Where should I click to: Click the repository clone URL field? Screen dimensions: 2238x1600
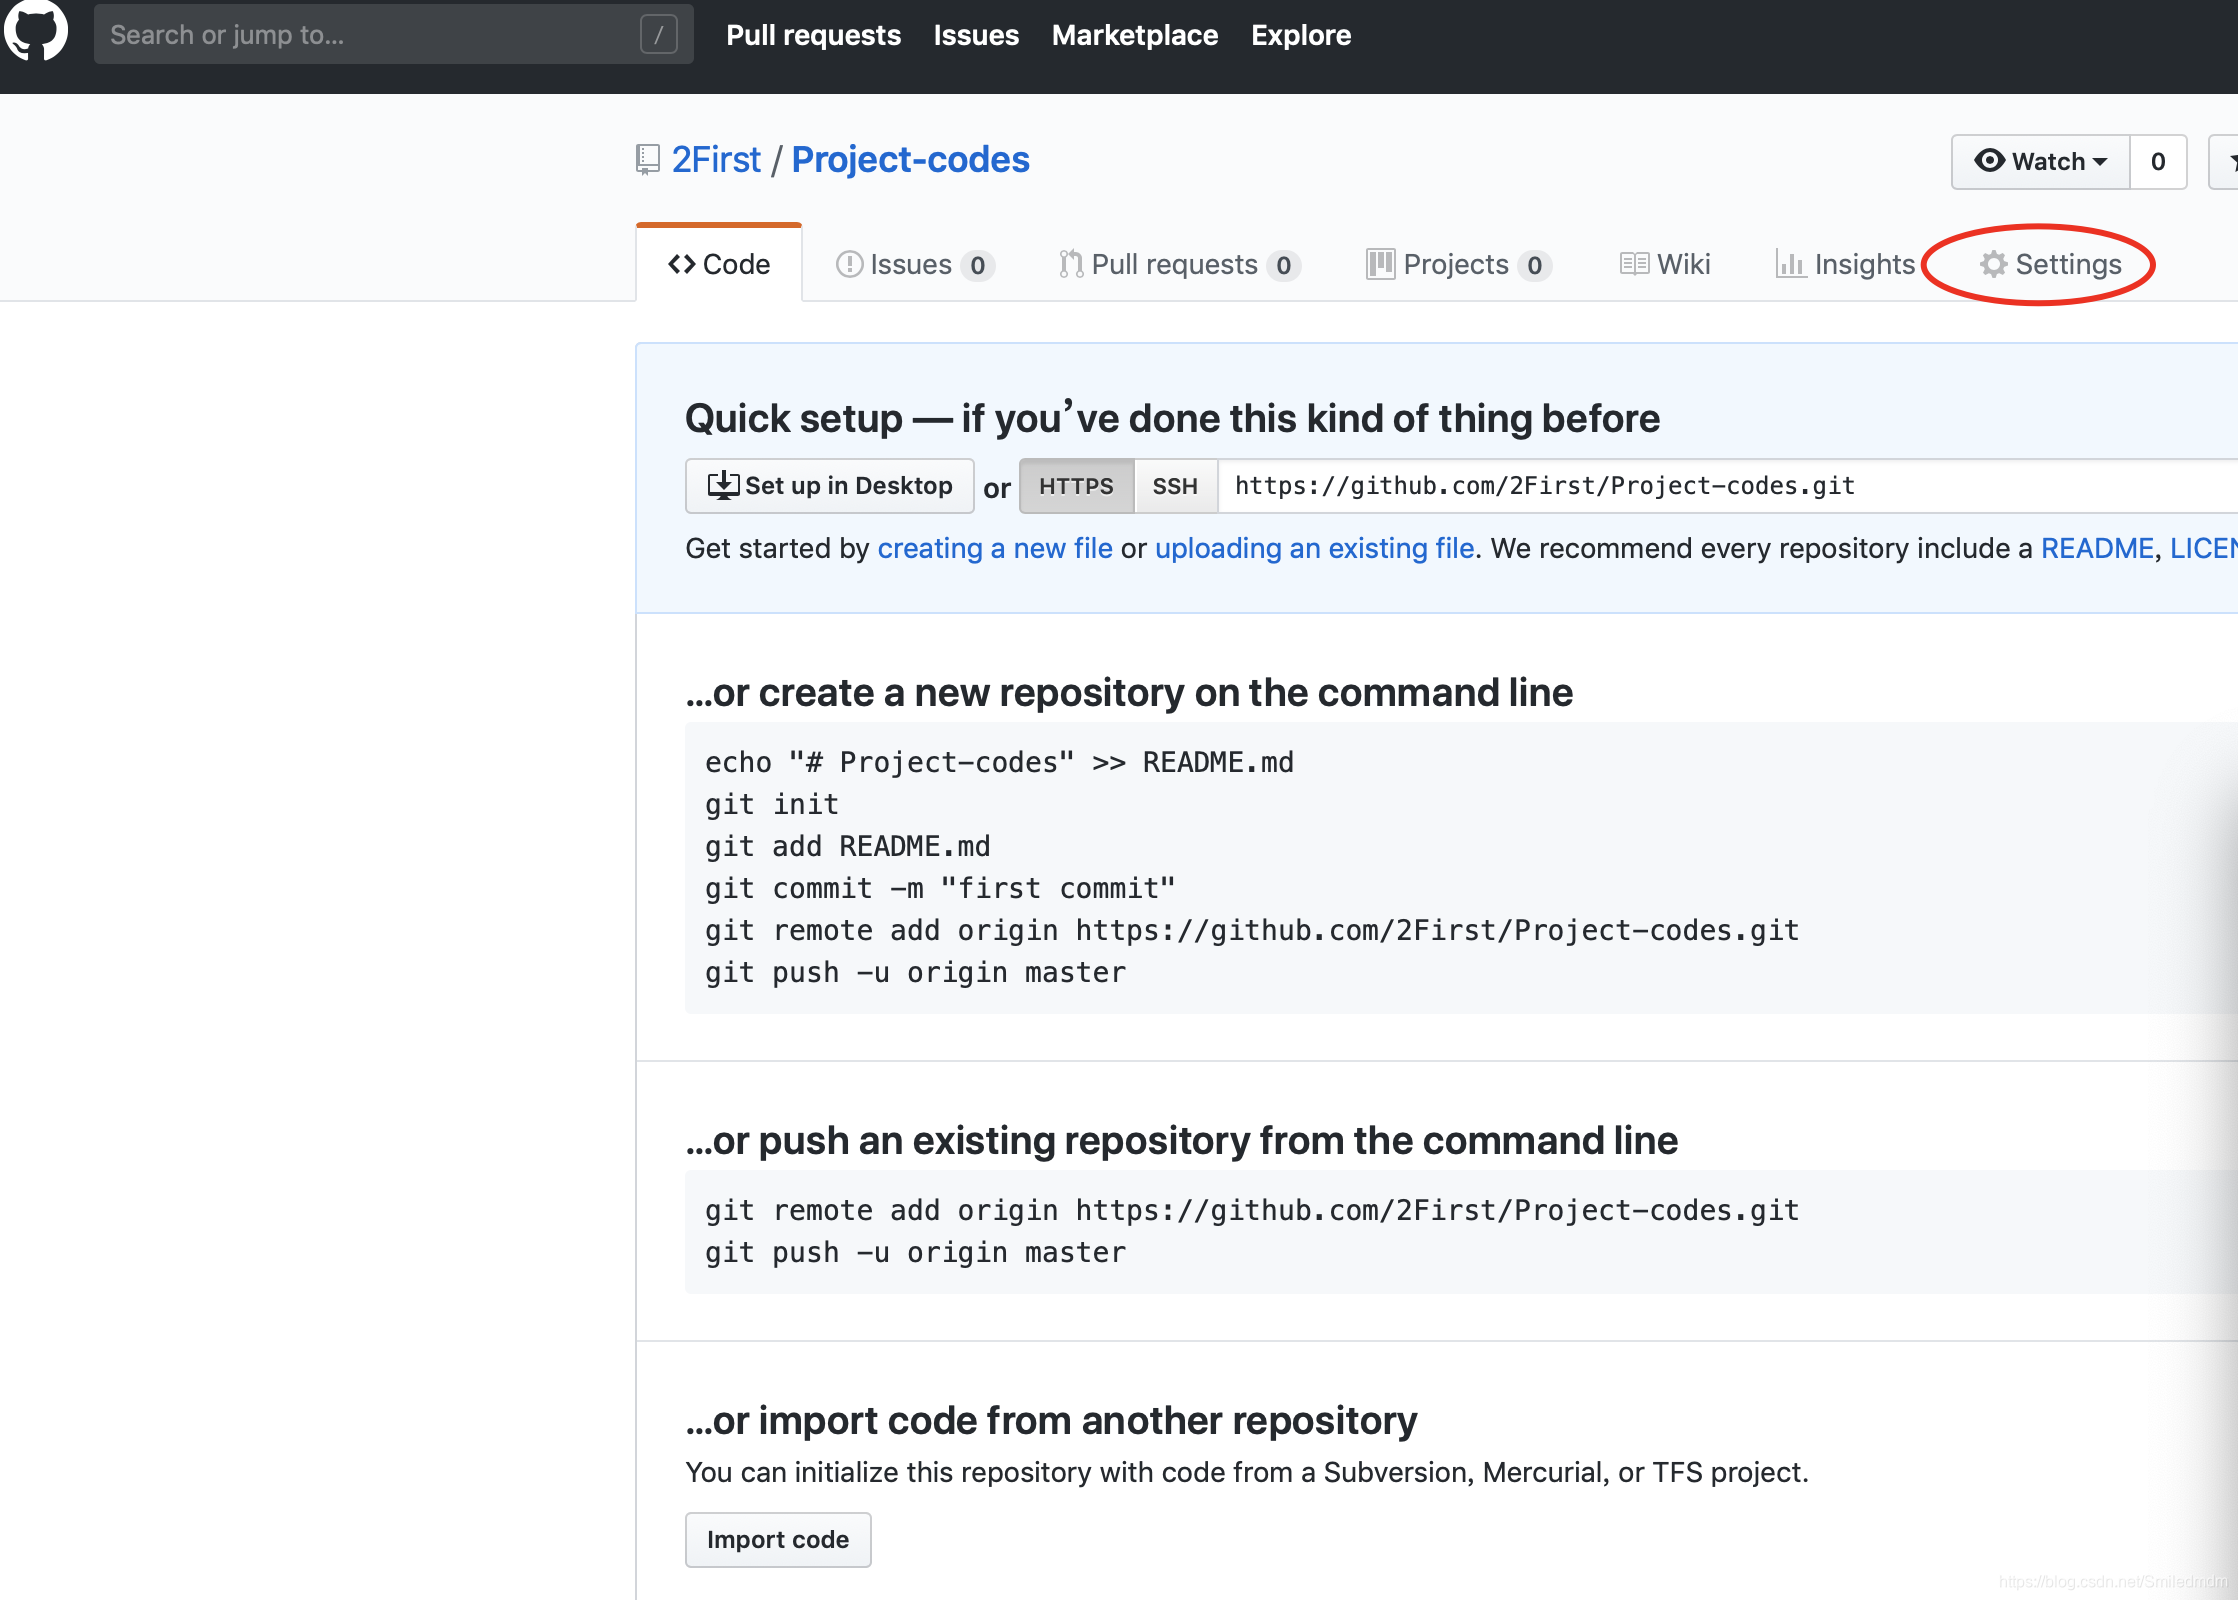pos(1728,487)
